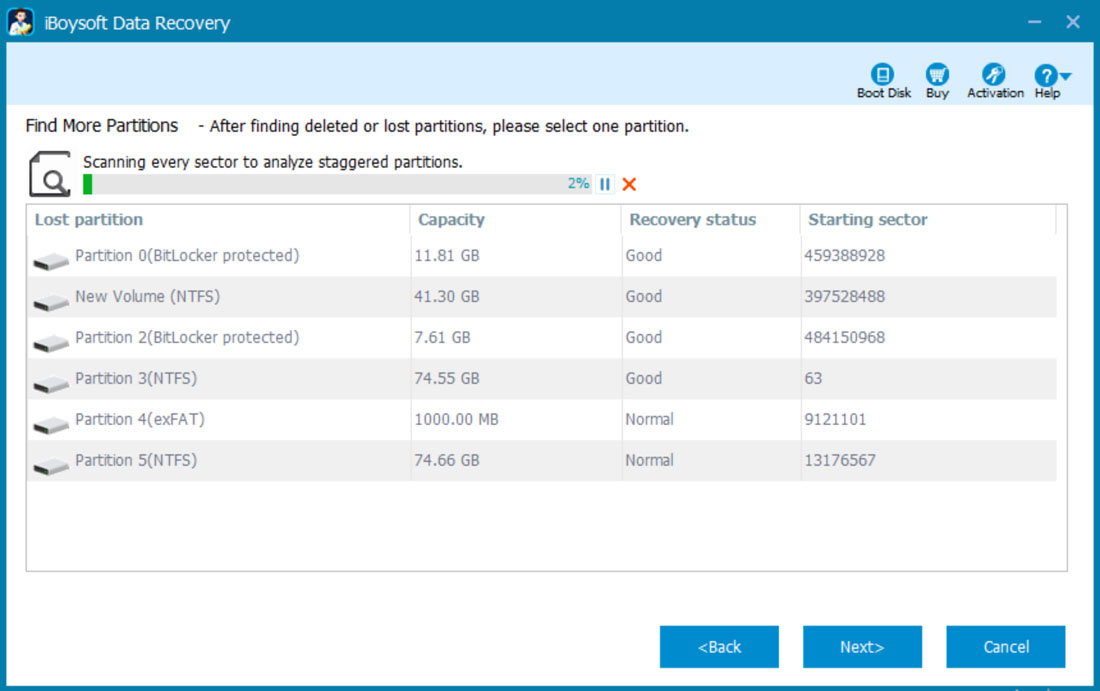
Task: Choose Partition 4 (exFAT) entry
Action: [140, 420]
